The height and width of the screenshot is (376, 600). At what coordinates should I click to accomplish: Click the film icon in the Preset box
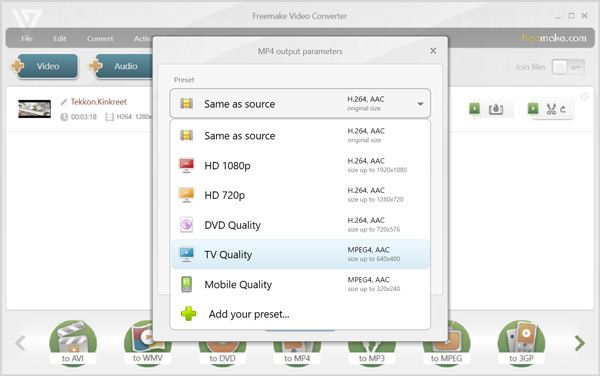186,104
